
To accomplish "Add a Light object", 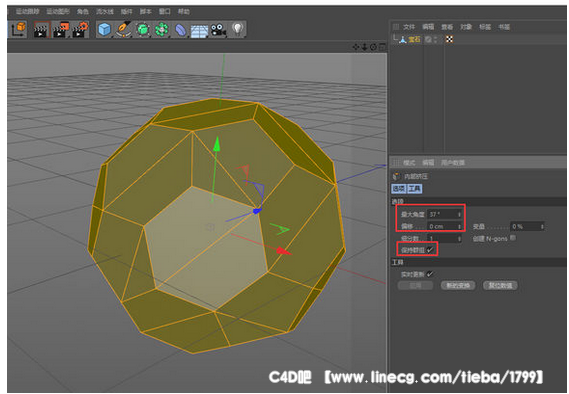I will [237, 29].
